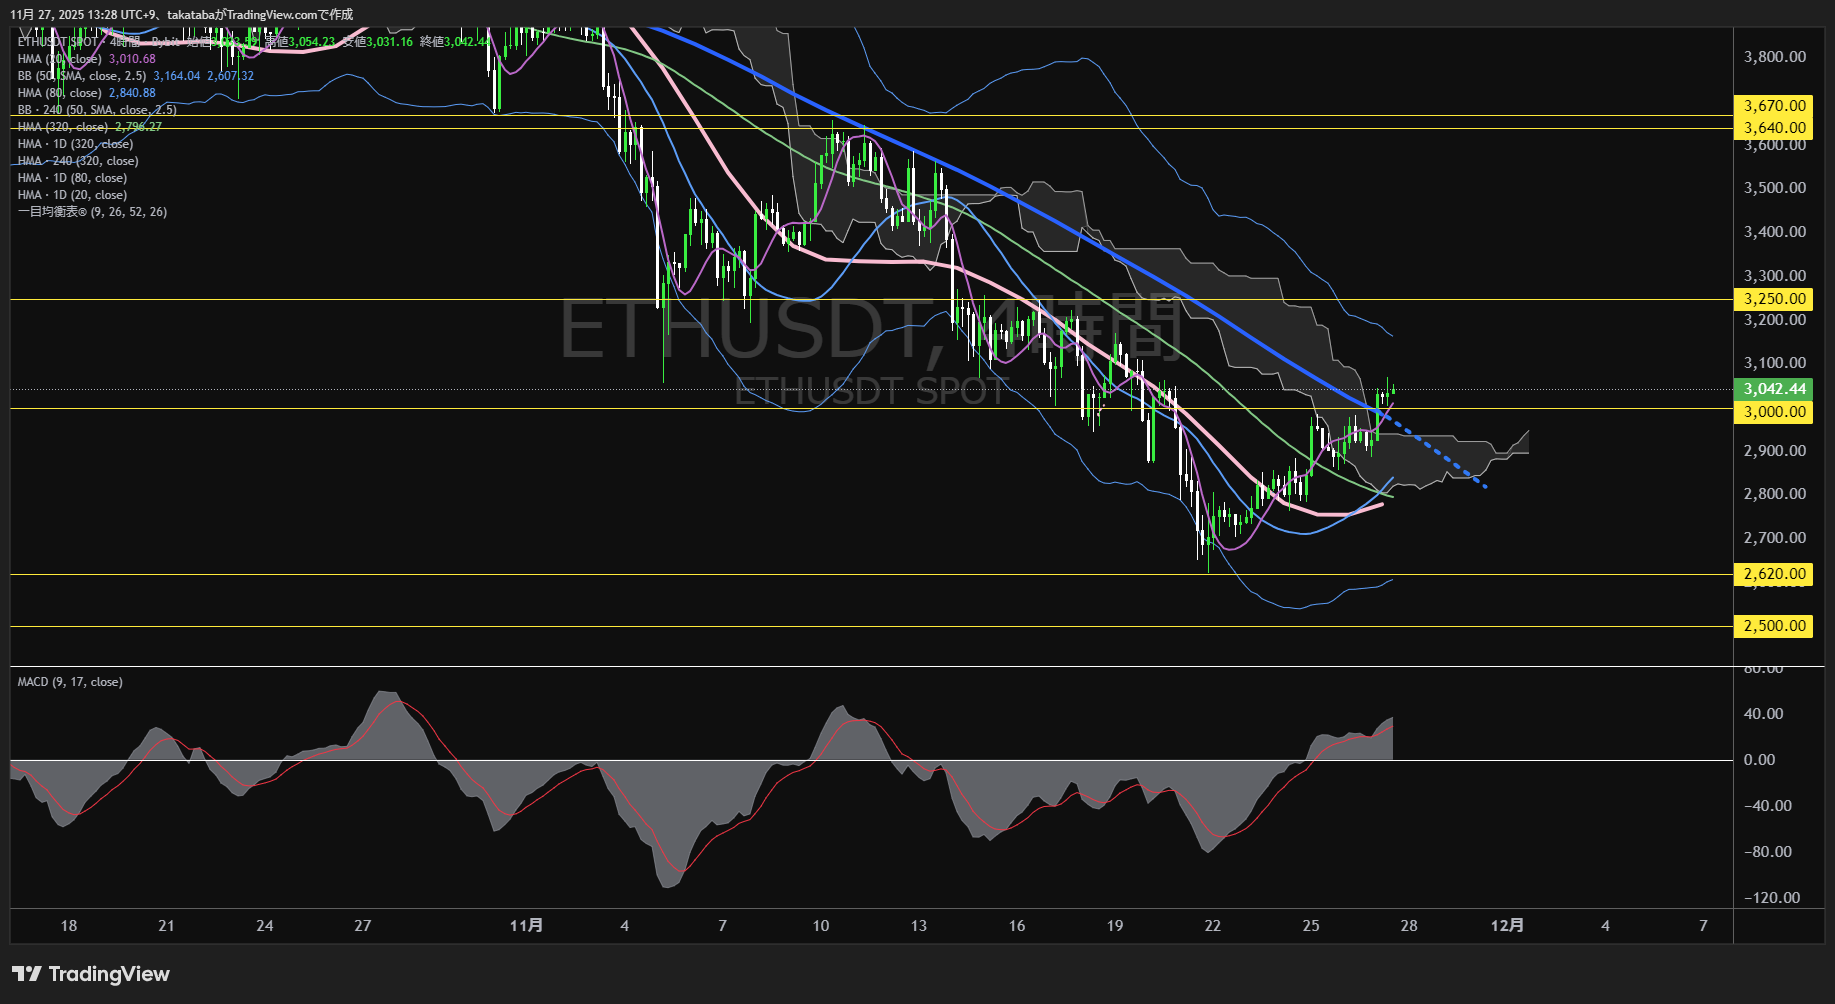
Task: Select the HMA (320, close) indicator entry
Action: point(65,126)
